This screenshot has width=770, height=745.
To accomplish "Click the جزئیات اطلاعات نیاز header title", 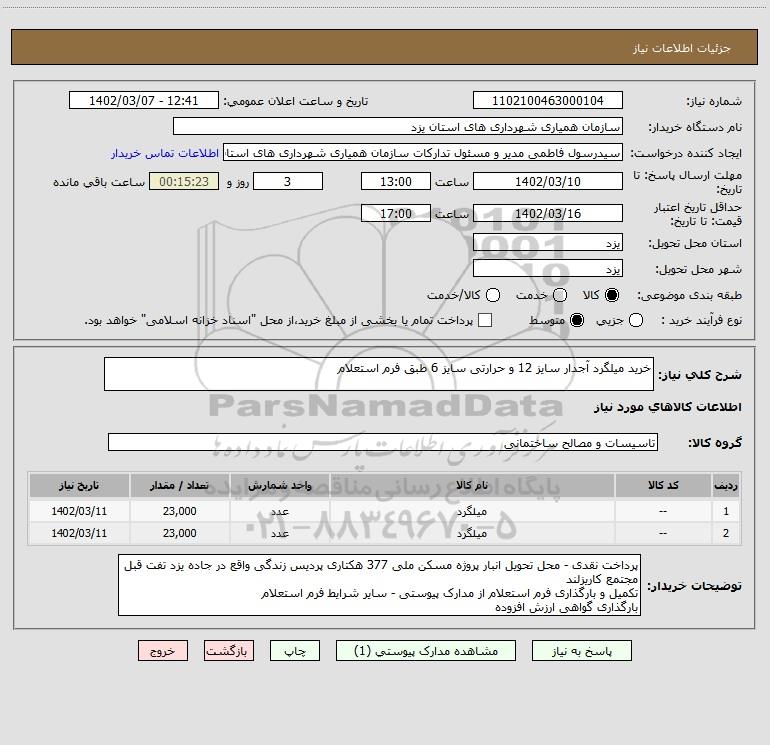I will (x=682, y=48).
